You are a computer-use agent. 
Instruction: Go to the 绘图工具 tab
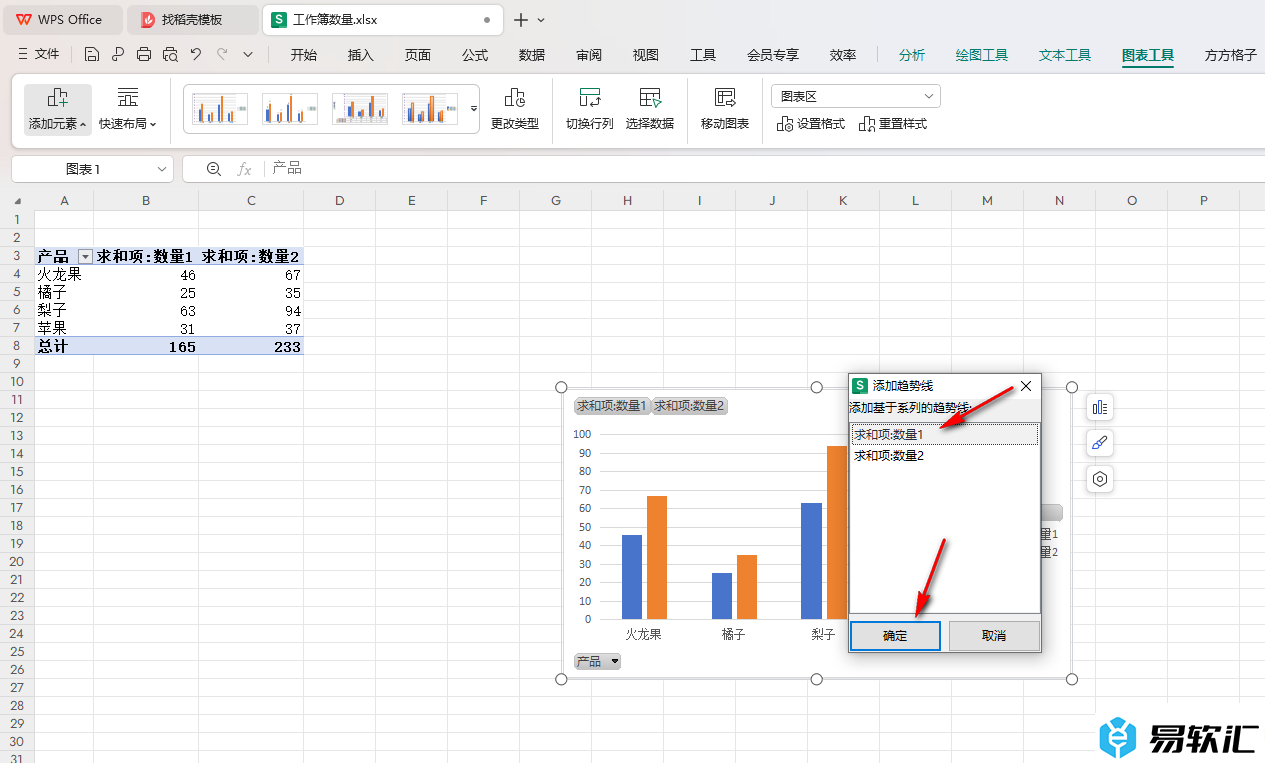[x=982, y=55]
